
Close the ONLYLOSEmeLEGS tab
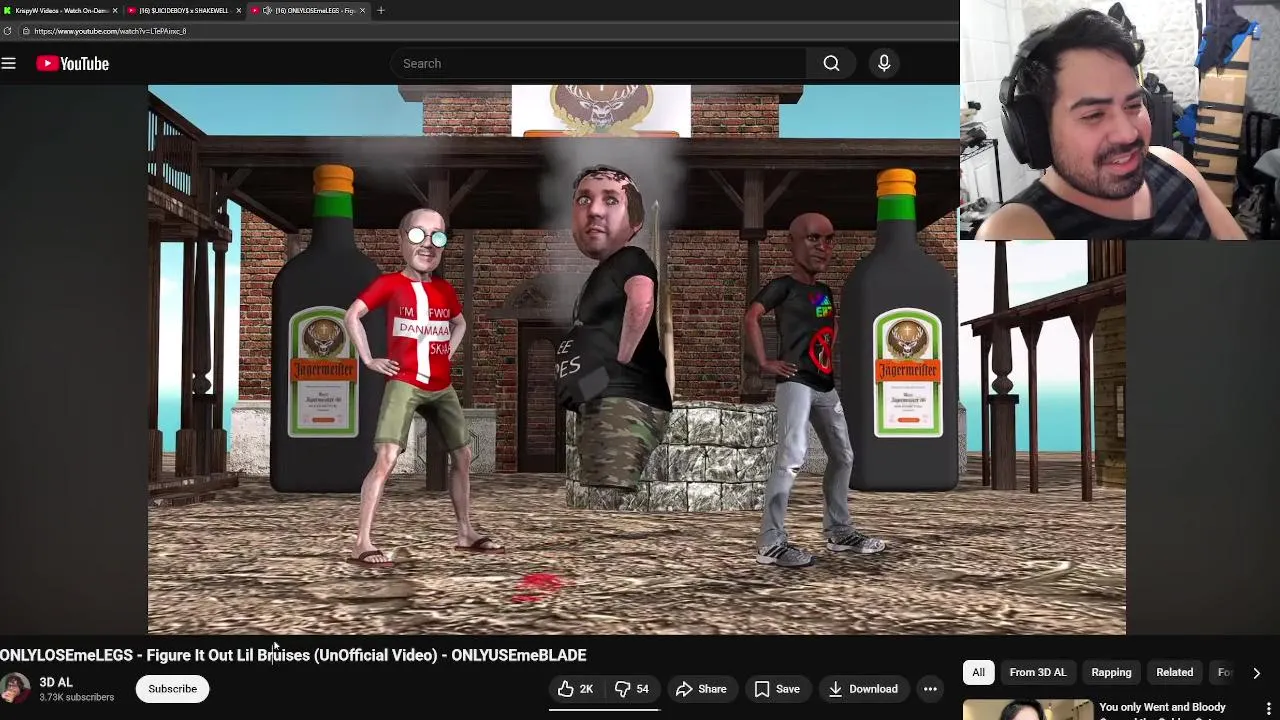point(362,10)
